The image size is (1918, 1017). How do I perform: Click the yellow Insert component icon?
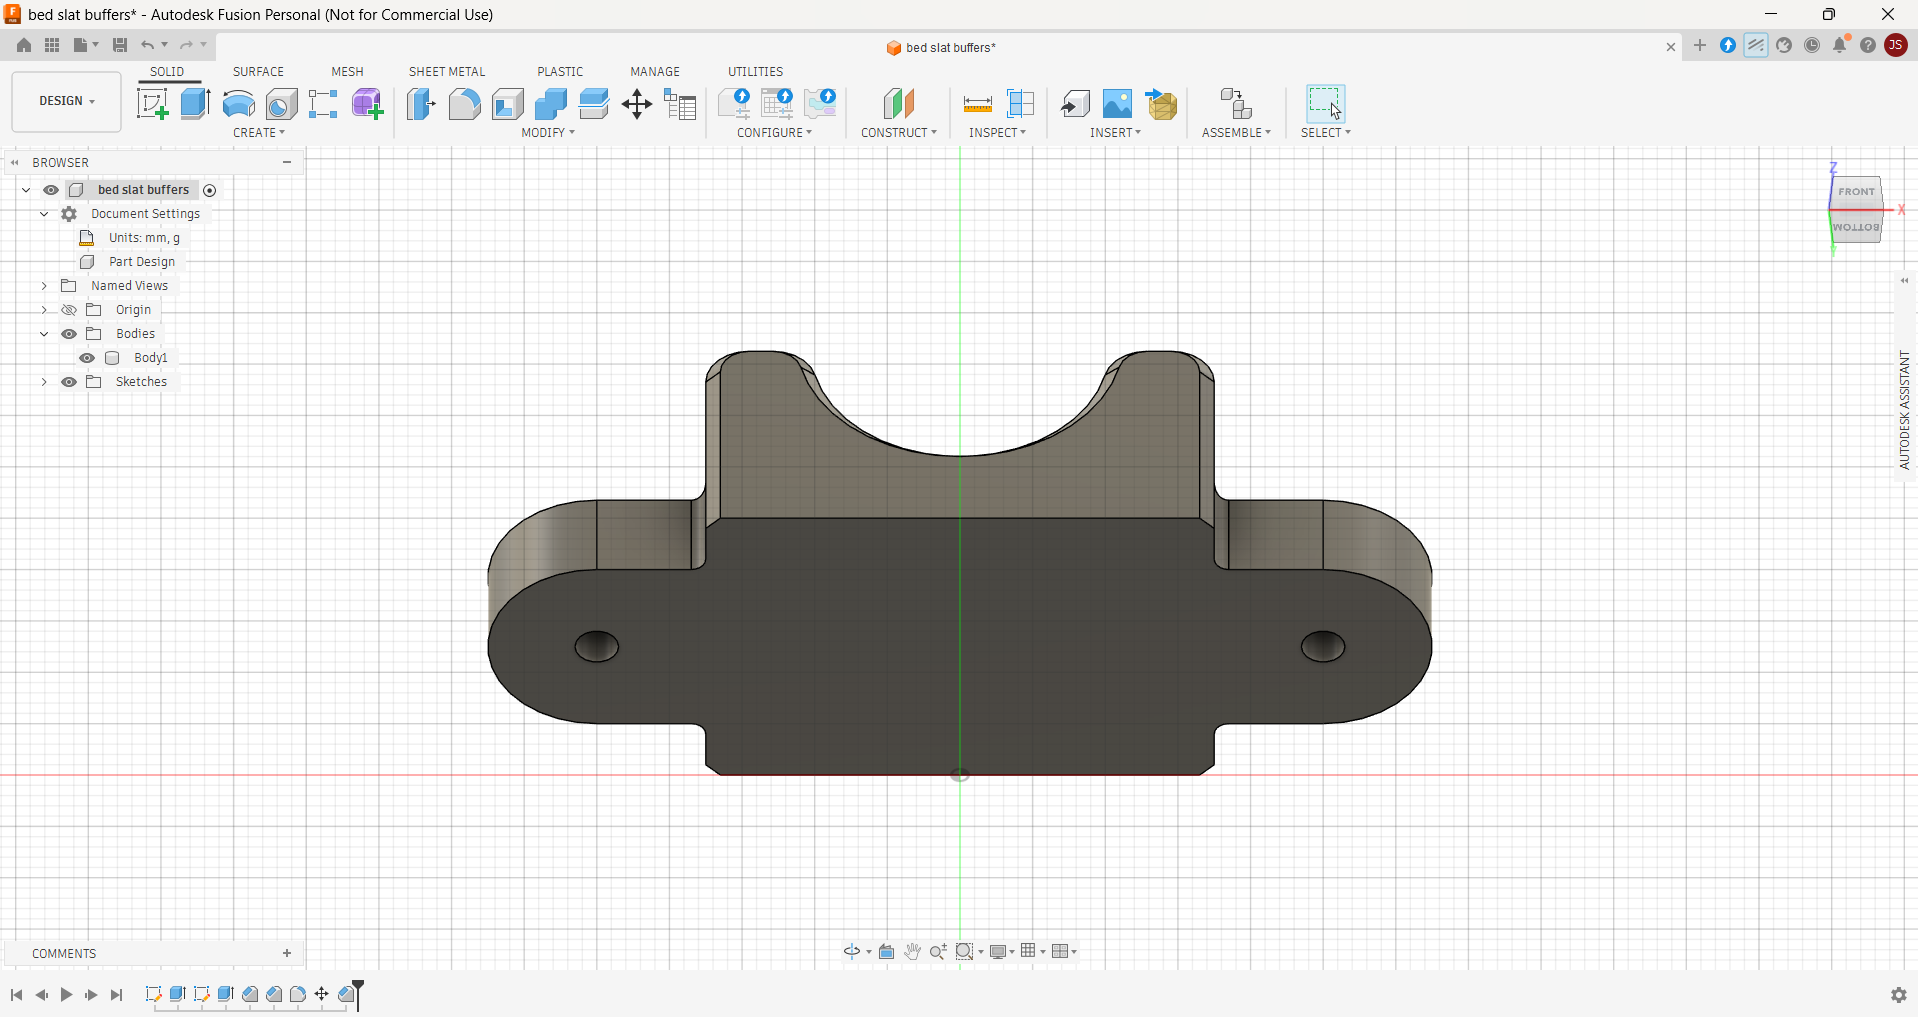[x=1161, y=104]
